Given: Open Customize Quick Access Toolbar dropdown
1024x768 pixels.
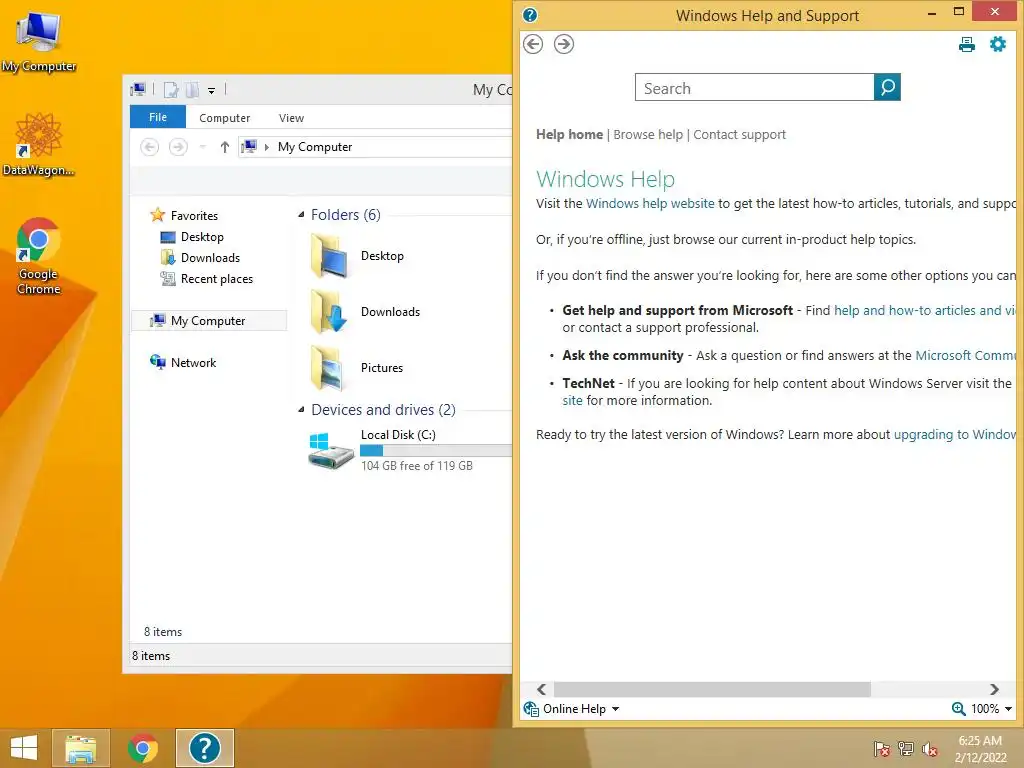Looking at the screenshot, I should pos(212,91).
